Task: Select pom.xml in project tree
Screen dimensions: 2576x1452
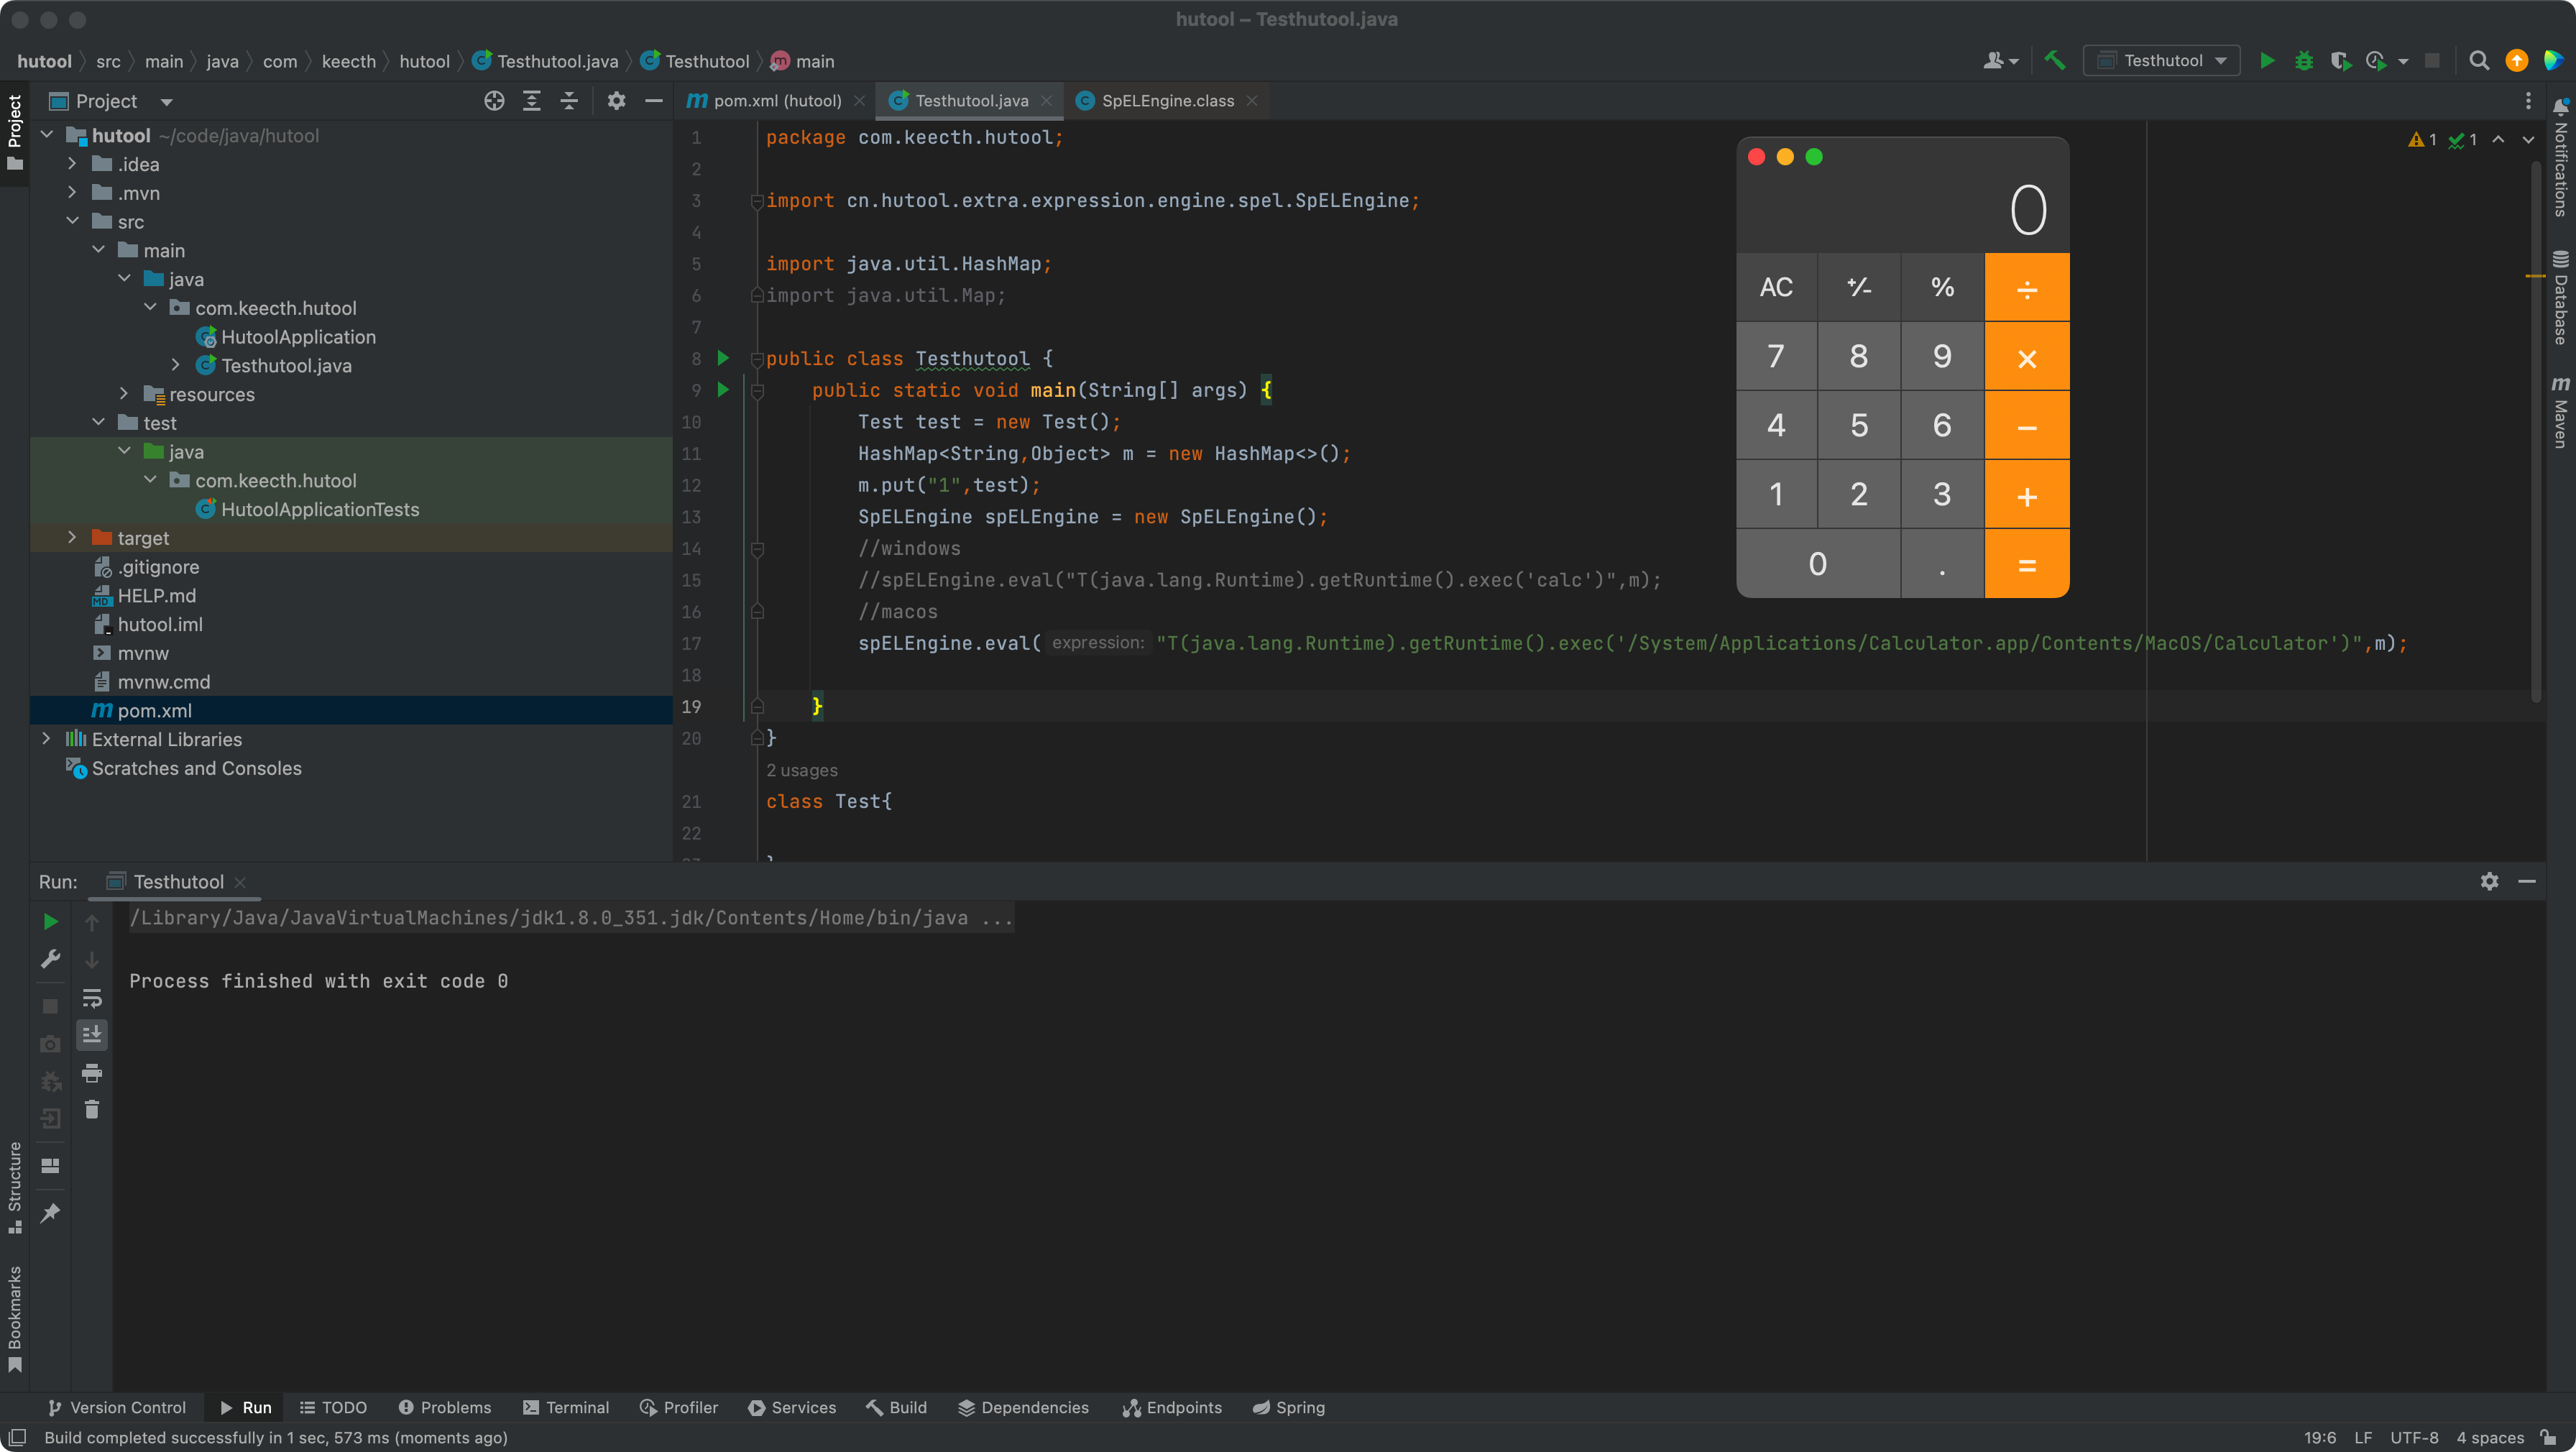Action: [154, 711]
